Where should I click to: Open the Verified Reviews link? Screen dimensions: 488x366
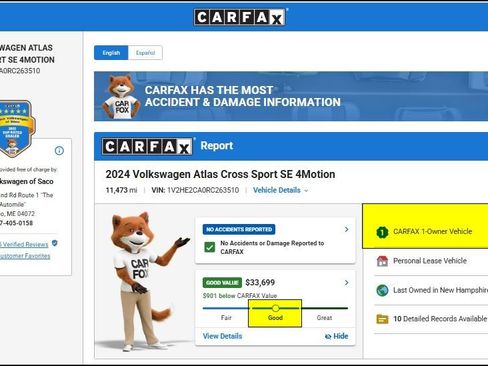click(24, 245)
